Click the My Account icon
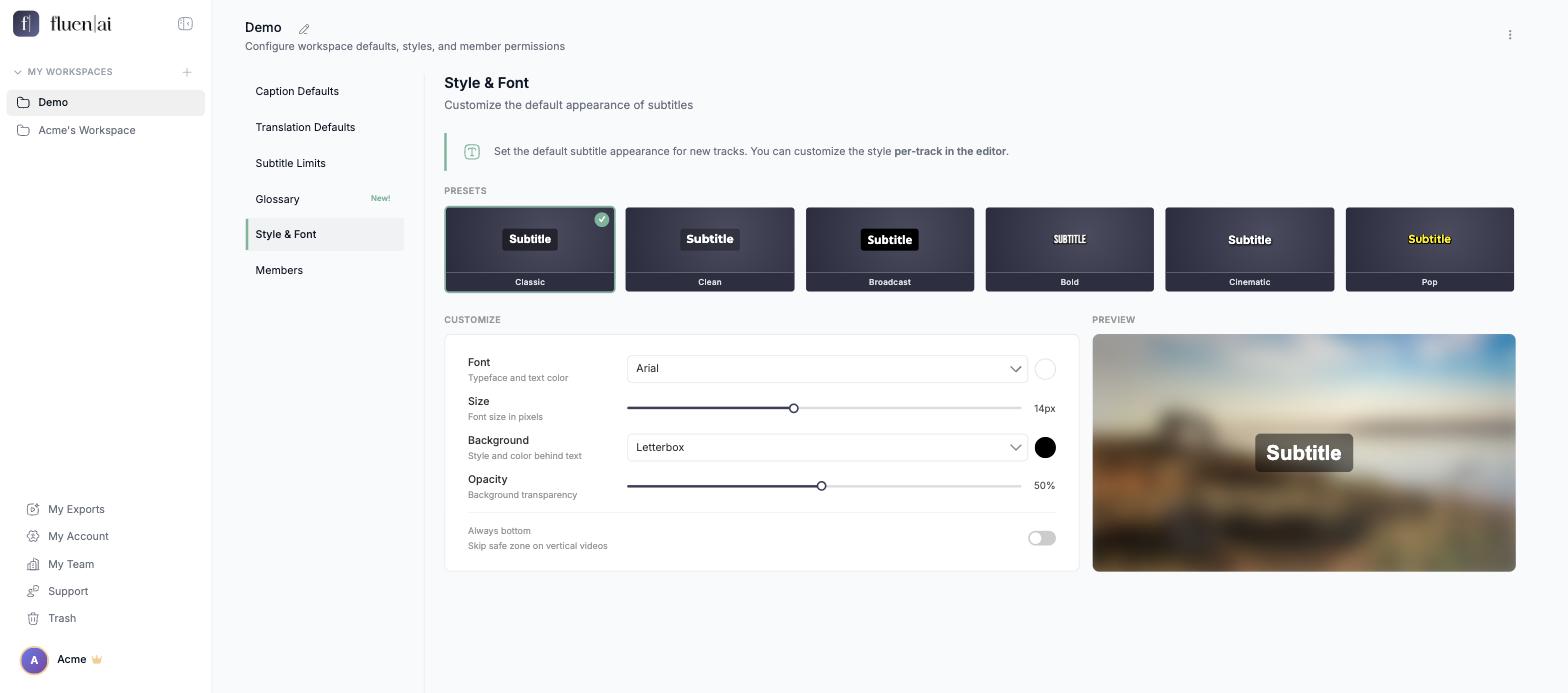The height and width of the screenshot is (693, 1568). 33,536
